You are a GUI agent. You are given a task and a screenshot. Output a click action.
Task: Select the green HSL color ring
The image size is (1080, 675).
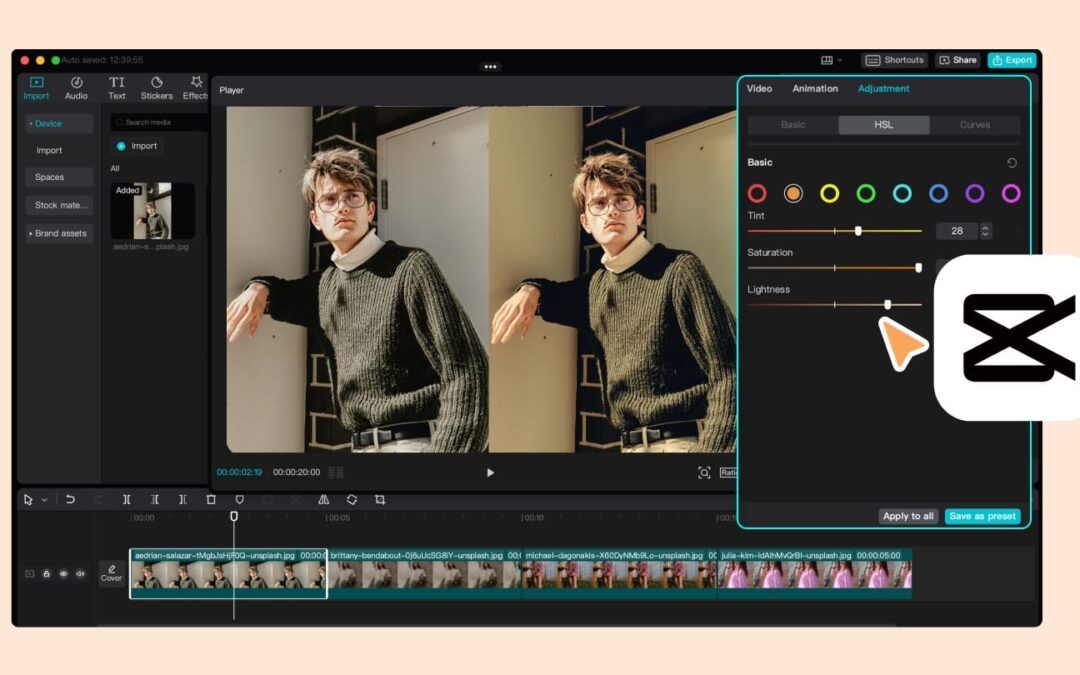866,194
